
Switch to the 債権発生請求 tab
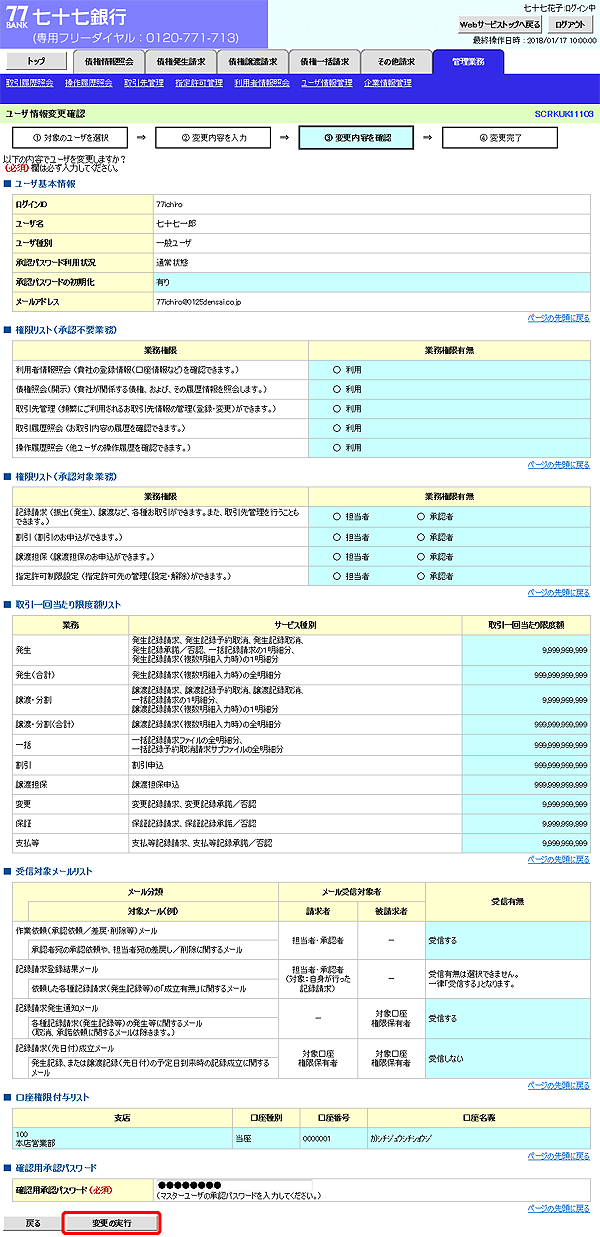[x=182, y=62]
